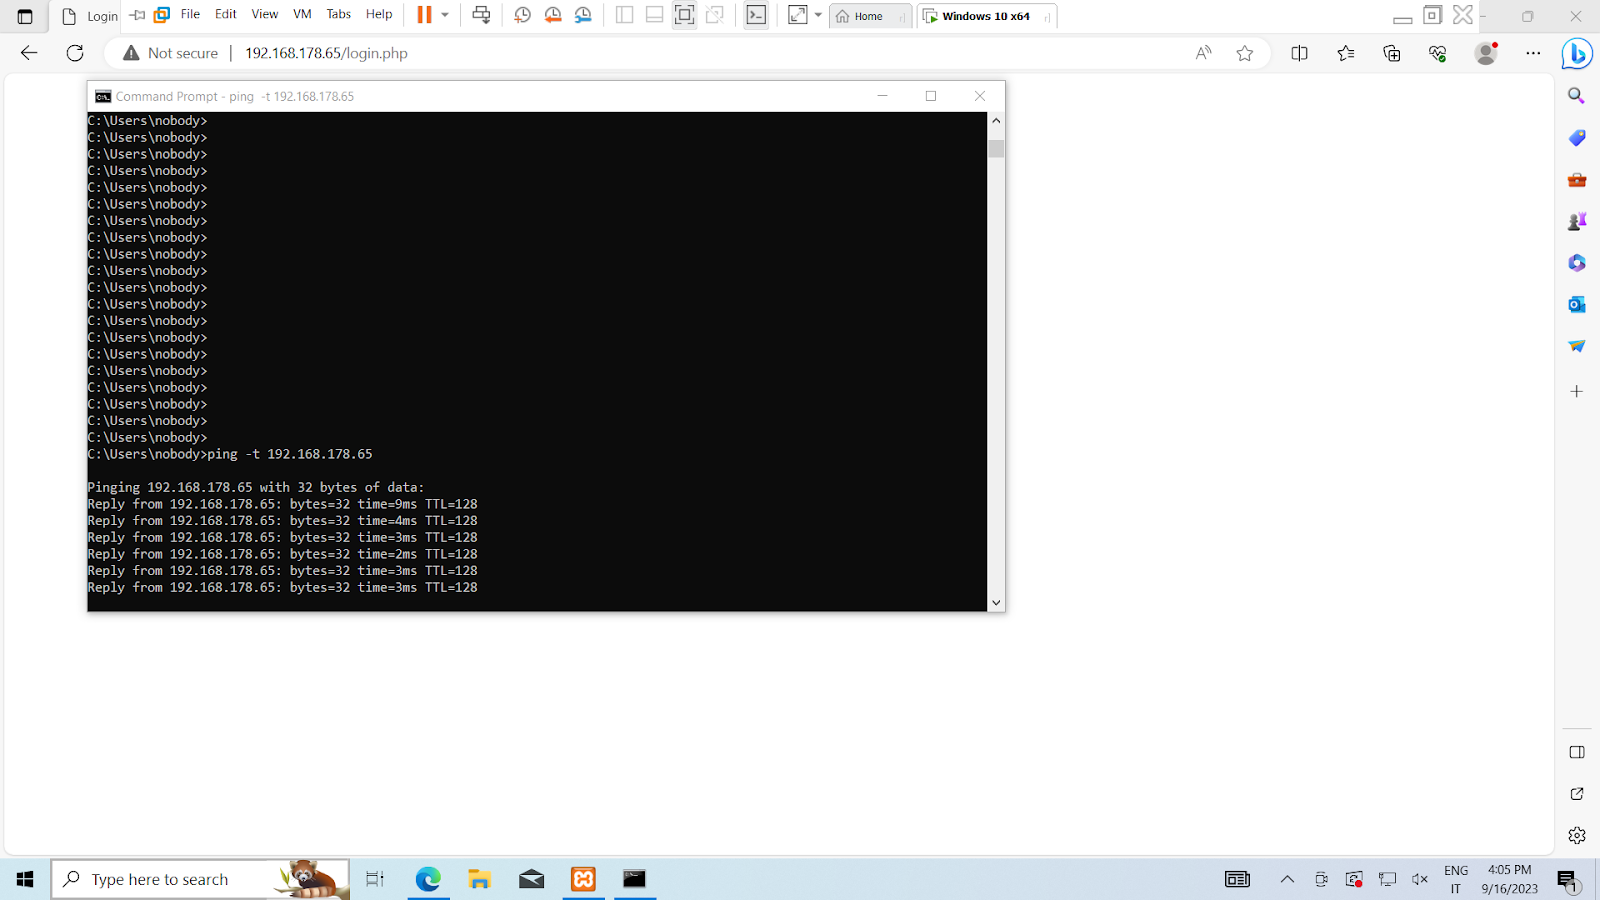Open the View menu in VMware toolbar
This screenshot has height=900, width=1600.
pos(264,14)
